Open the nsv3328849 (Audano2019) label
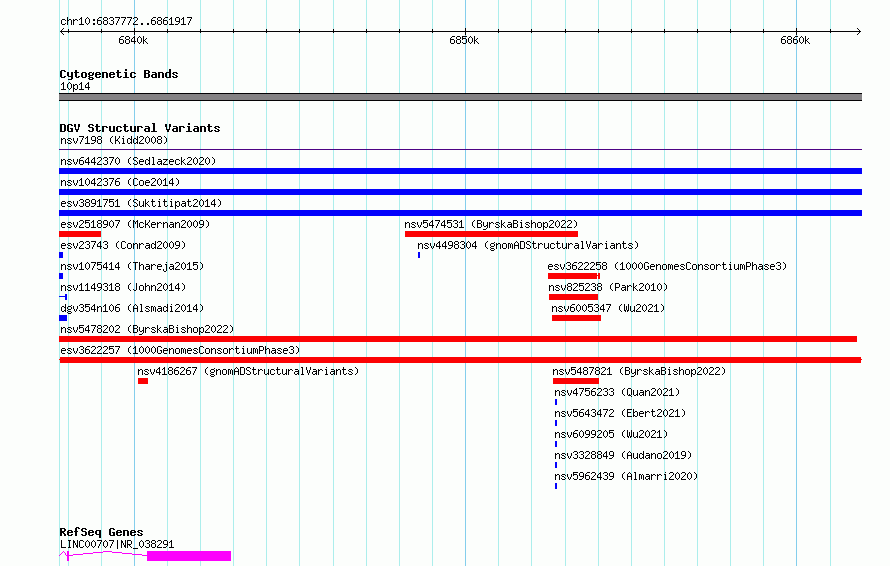Image resolution: width=890 pixels, height=566 pixels. (623, 455)
